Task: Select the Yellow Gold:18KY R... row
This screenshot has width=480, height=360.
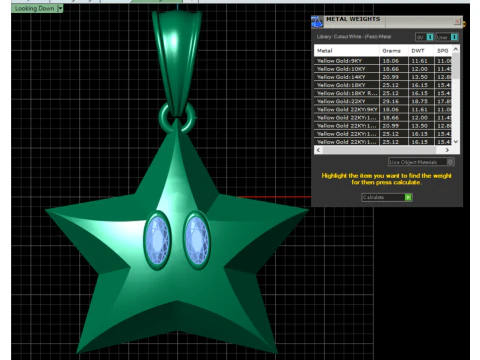Action: coord(383,93)
